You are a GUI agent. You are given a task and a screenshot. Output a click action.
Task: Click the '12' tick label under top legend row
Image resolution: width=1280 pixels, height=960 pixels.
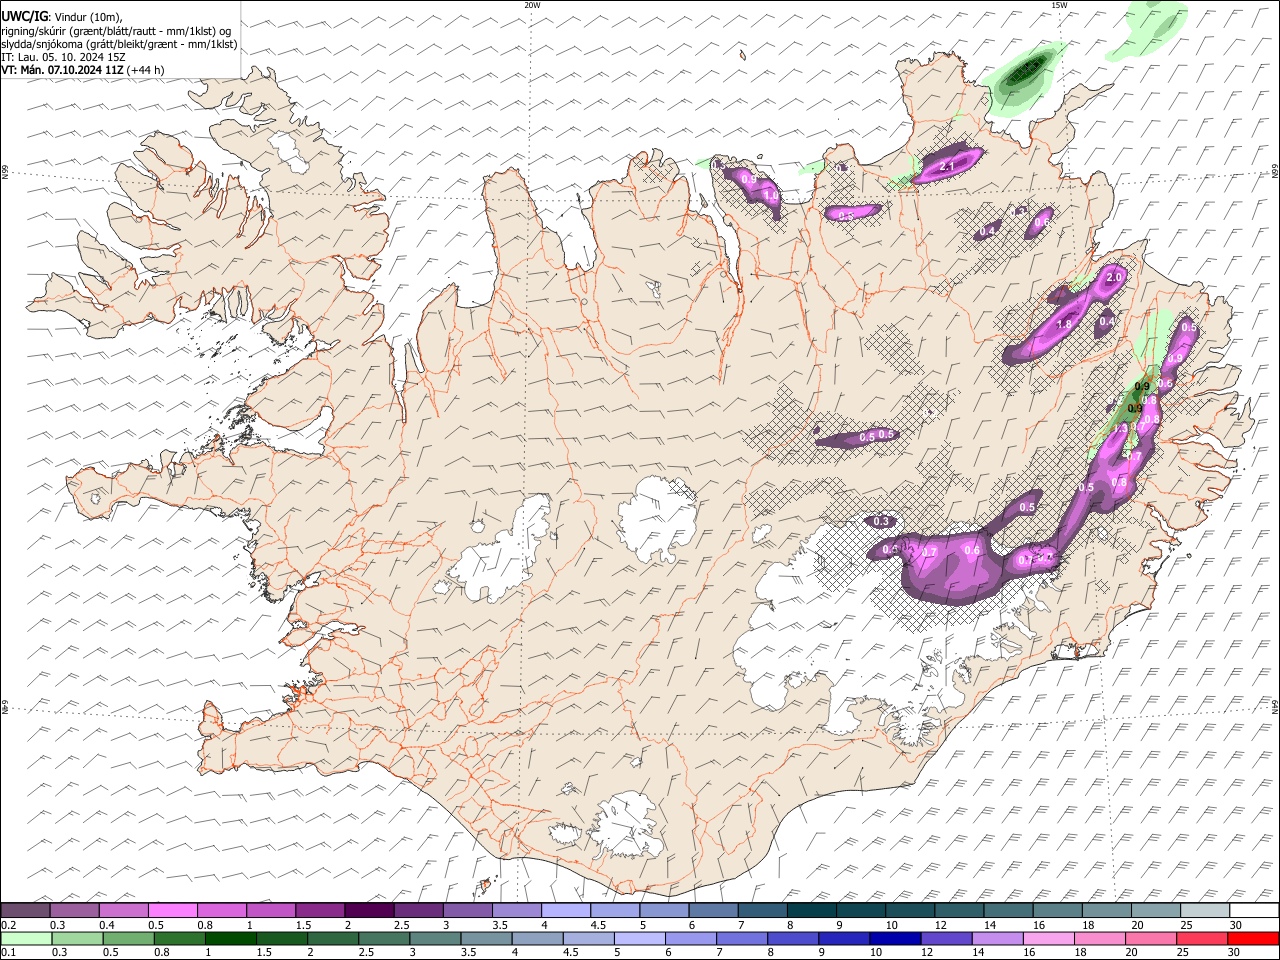click(x=939, y=925)
